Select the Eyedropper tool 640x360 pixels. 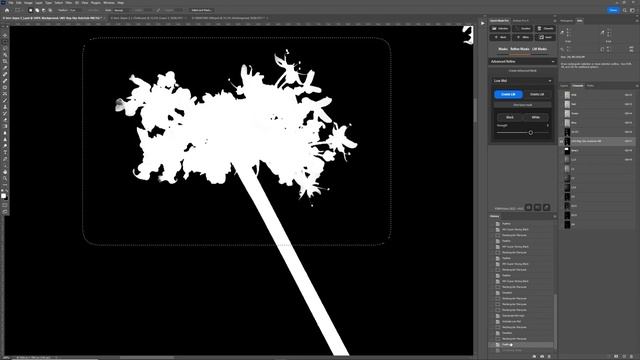tap(5, 68)
